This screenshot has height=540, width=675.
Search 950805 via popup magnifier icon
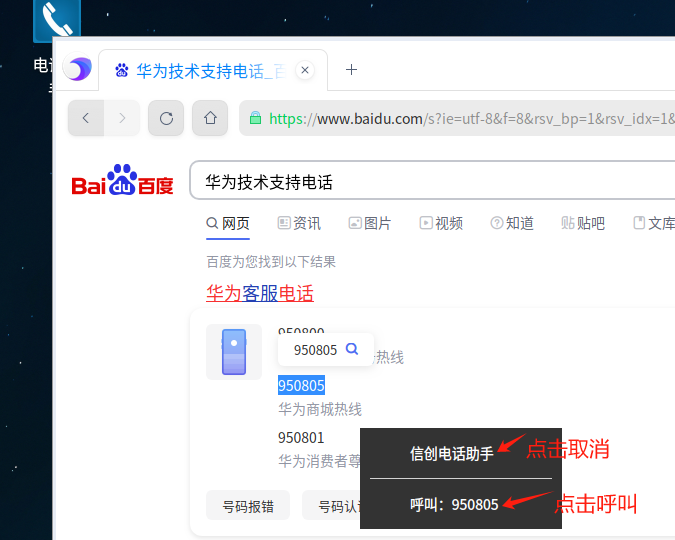point(352,349)
